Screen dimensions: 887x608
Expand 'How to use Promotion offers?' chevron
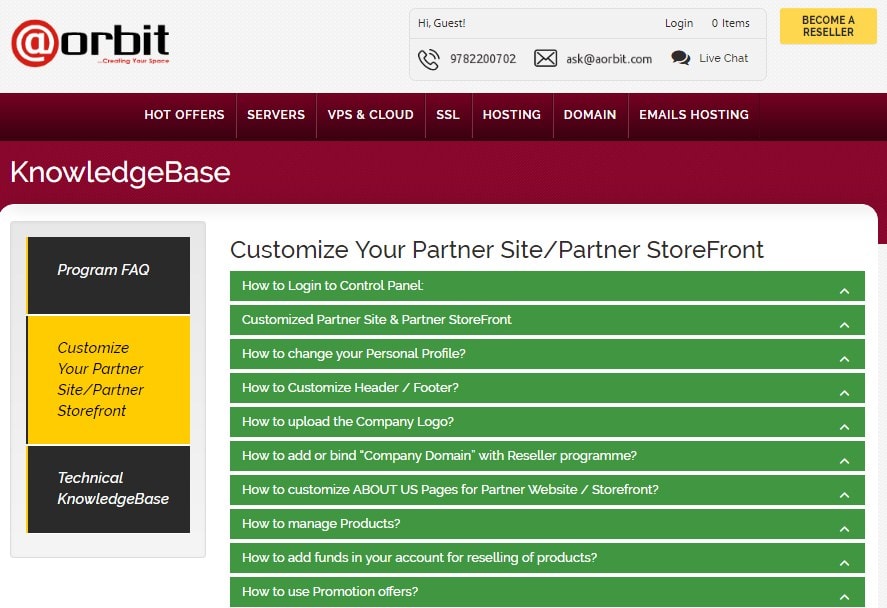[x=845, y=597]
